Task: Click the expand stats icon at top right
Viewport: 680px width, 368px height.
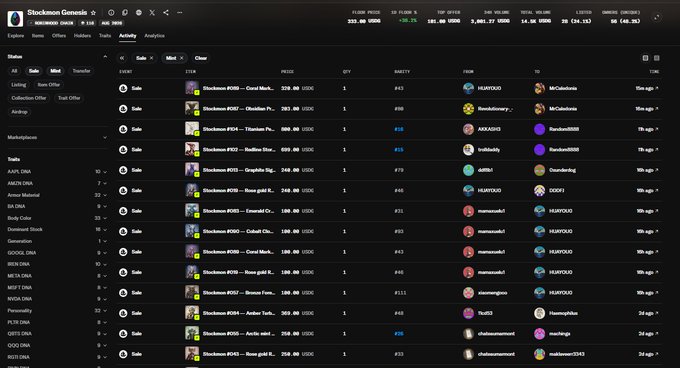Action: [657, 17]
